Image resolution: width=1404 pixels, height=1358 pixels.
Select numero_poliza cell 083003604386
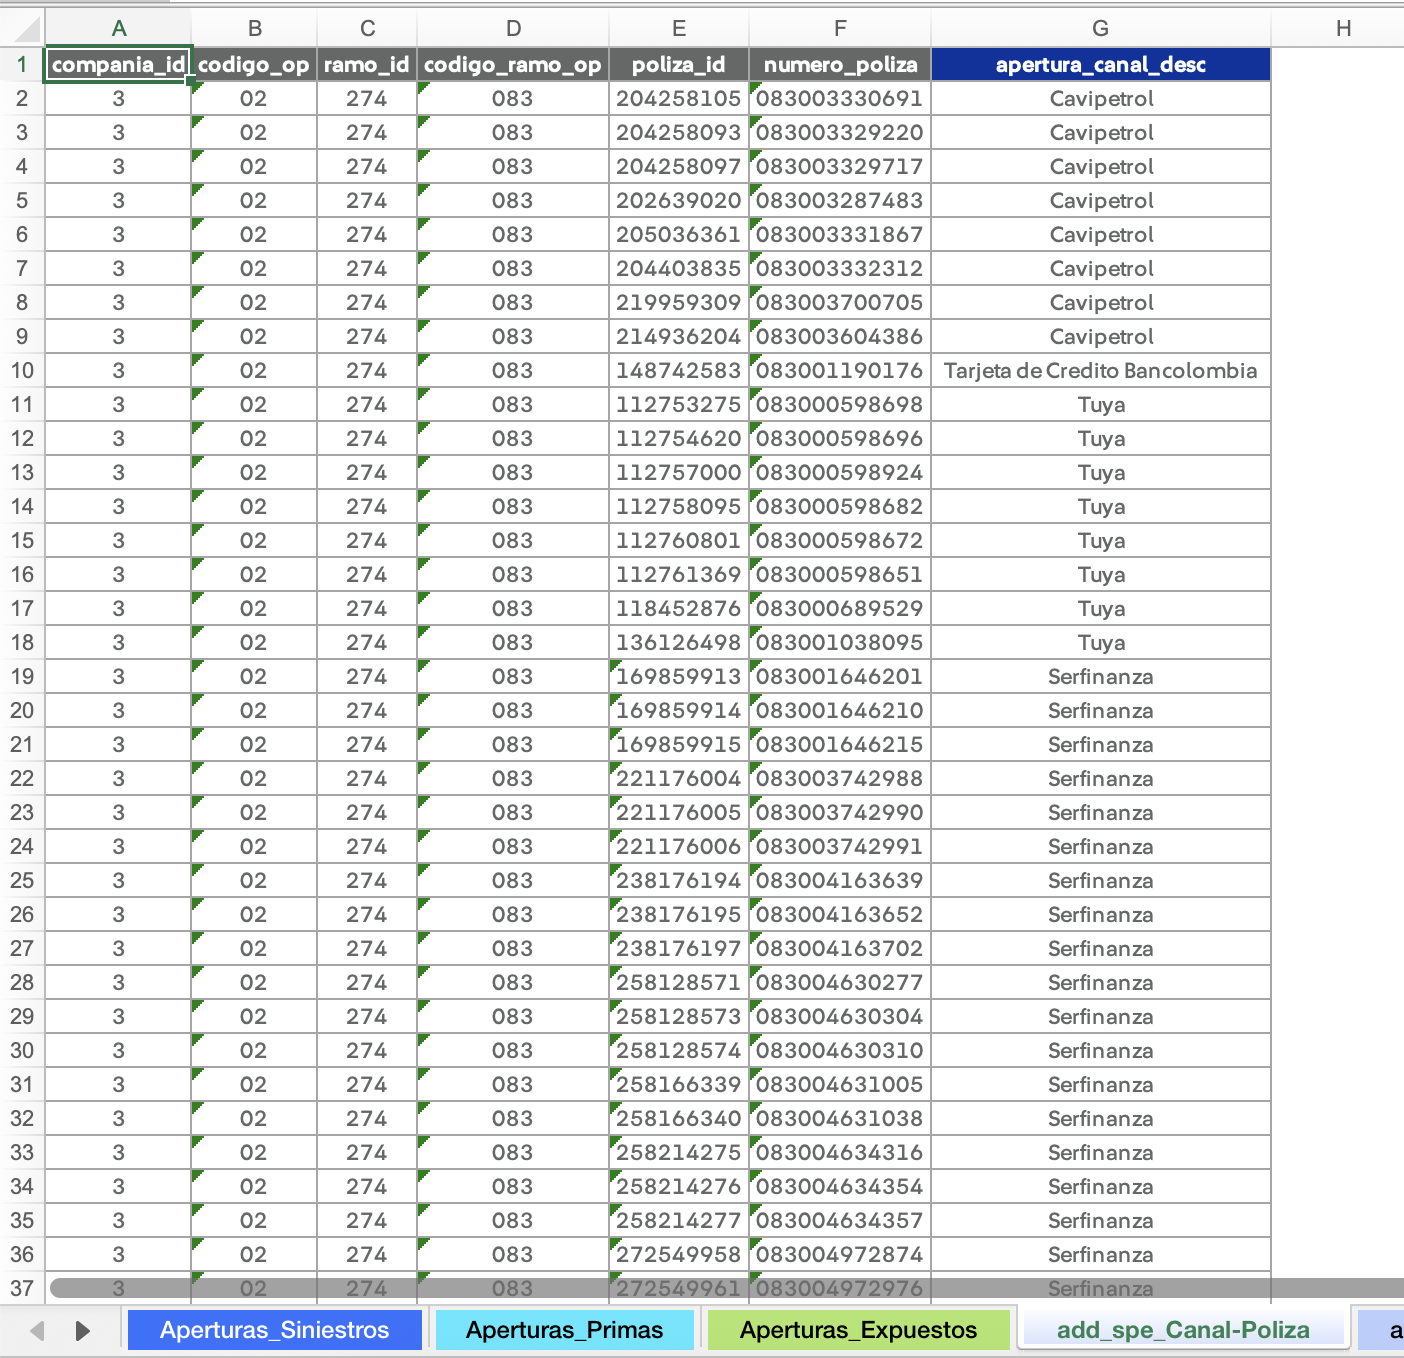[x=840, y=337]
